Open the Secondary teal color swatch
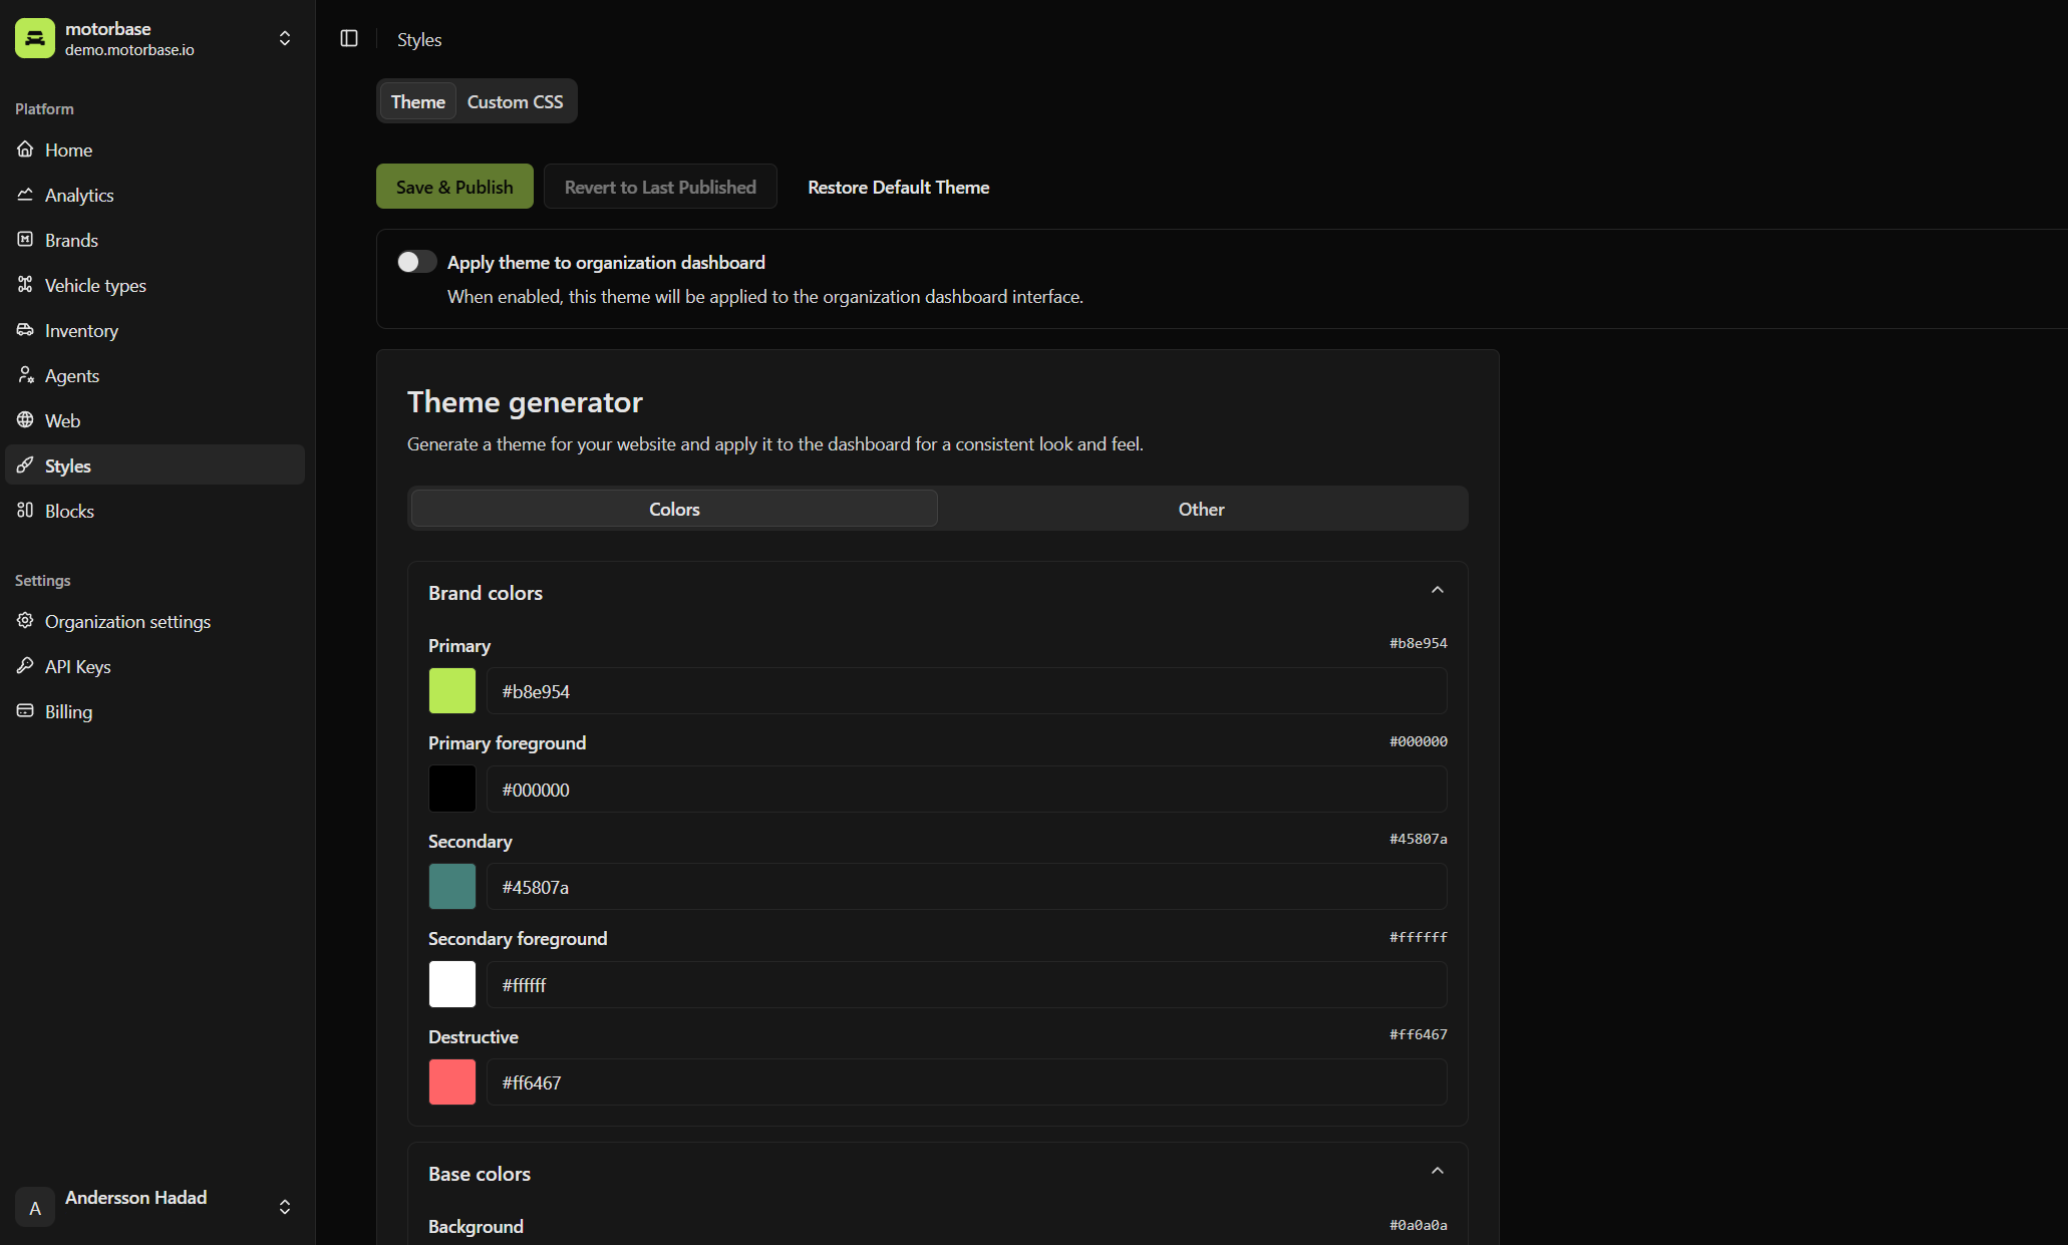2068x1245 pixels. pos(452,886)
